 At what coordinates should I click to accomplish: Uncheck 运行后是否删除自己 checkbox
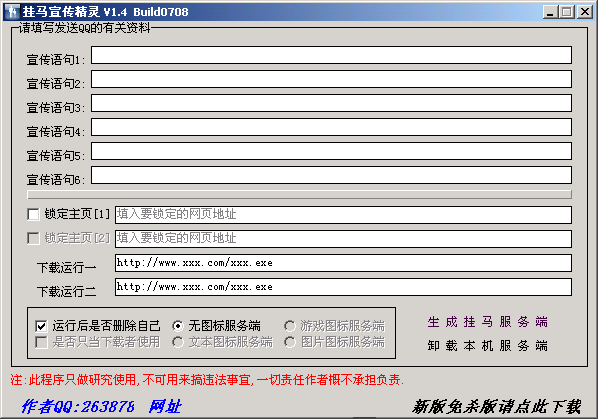pyautogui.click(x=41, y=326)
